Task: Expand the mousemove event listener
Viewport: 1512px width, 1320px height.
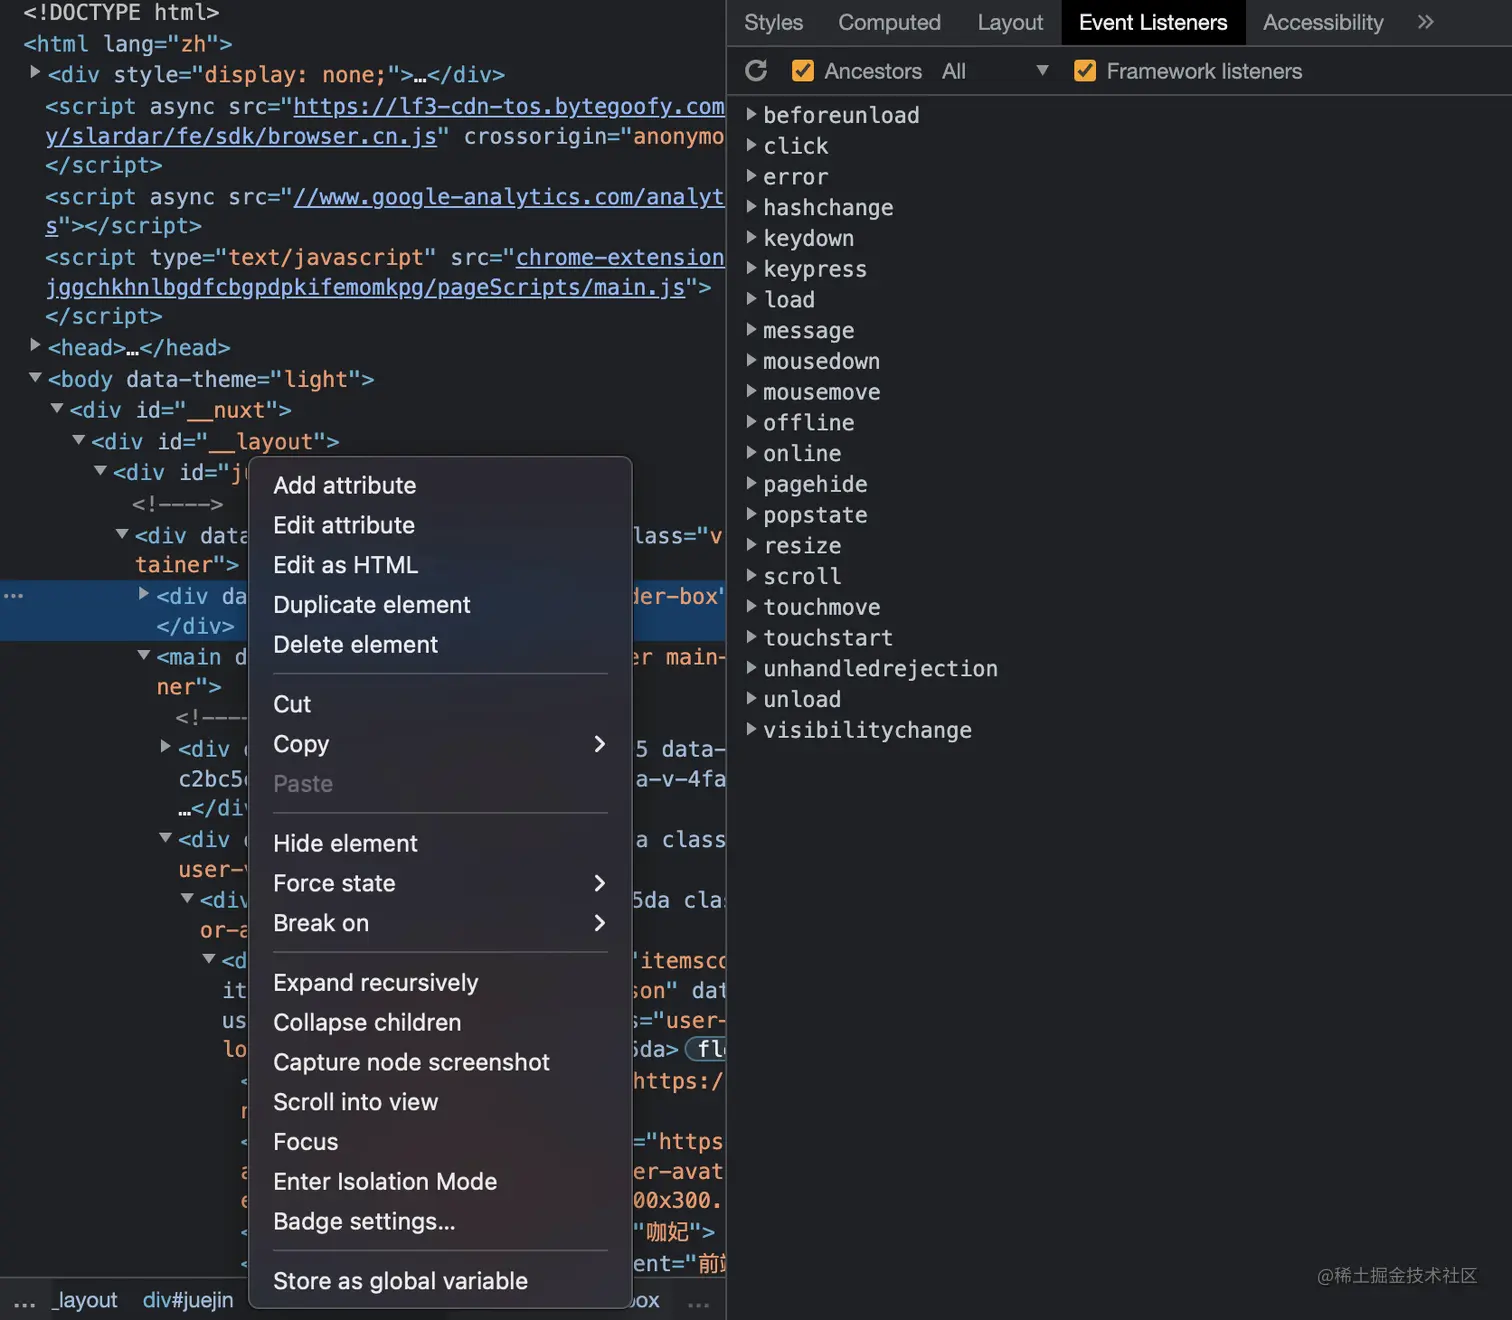Action: pyautogui.click(x=752, y=392)
